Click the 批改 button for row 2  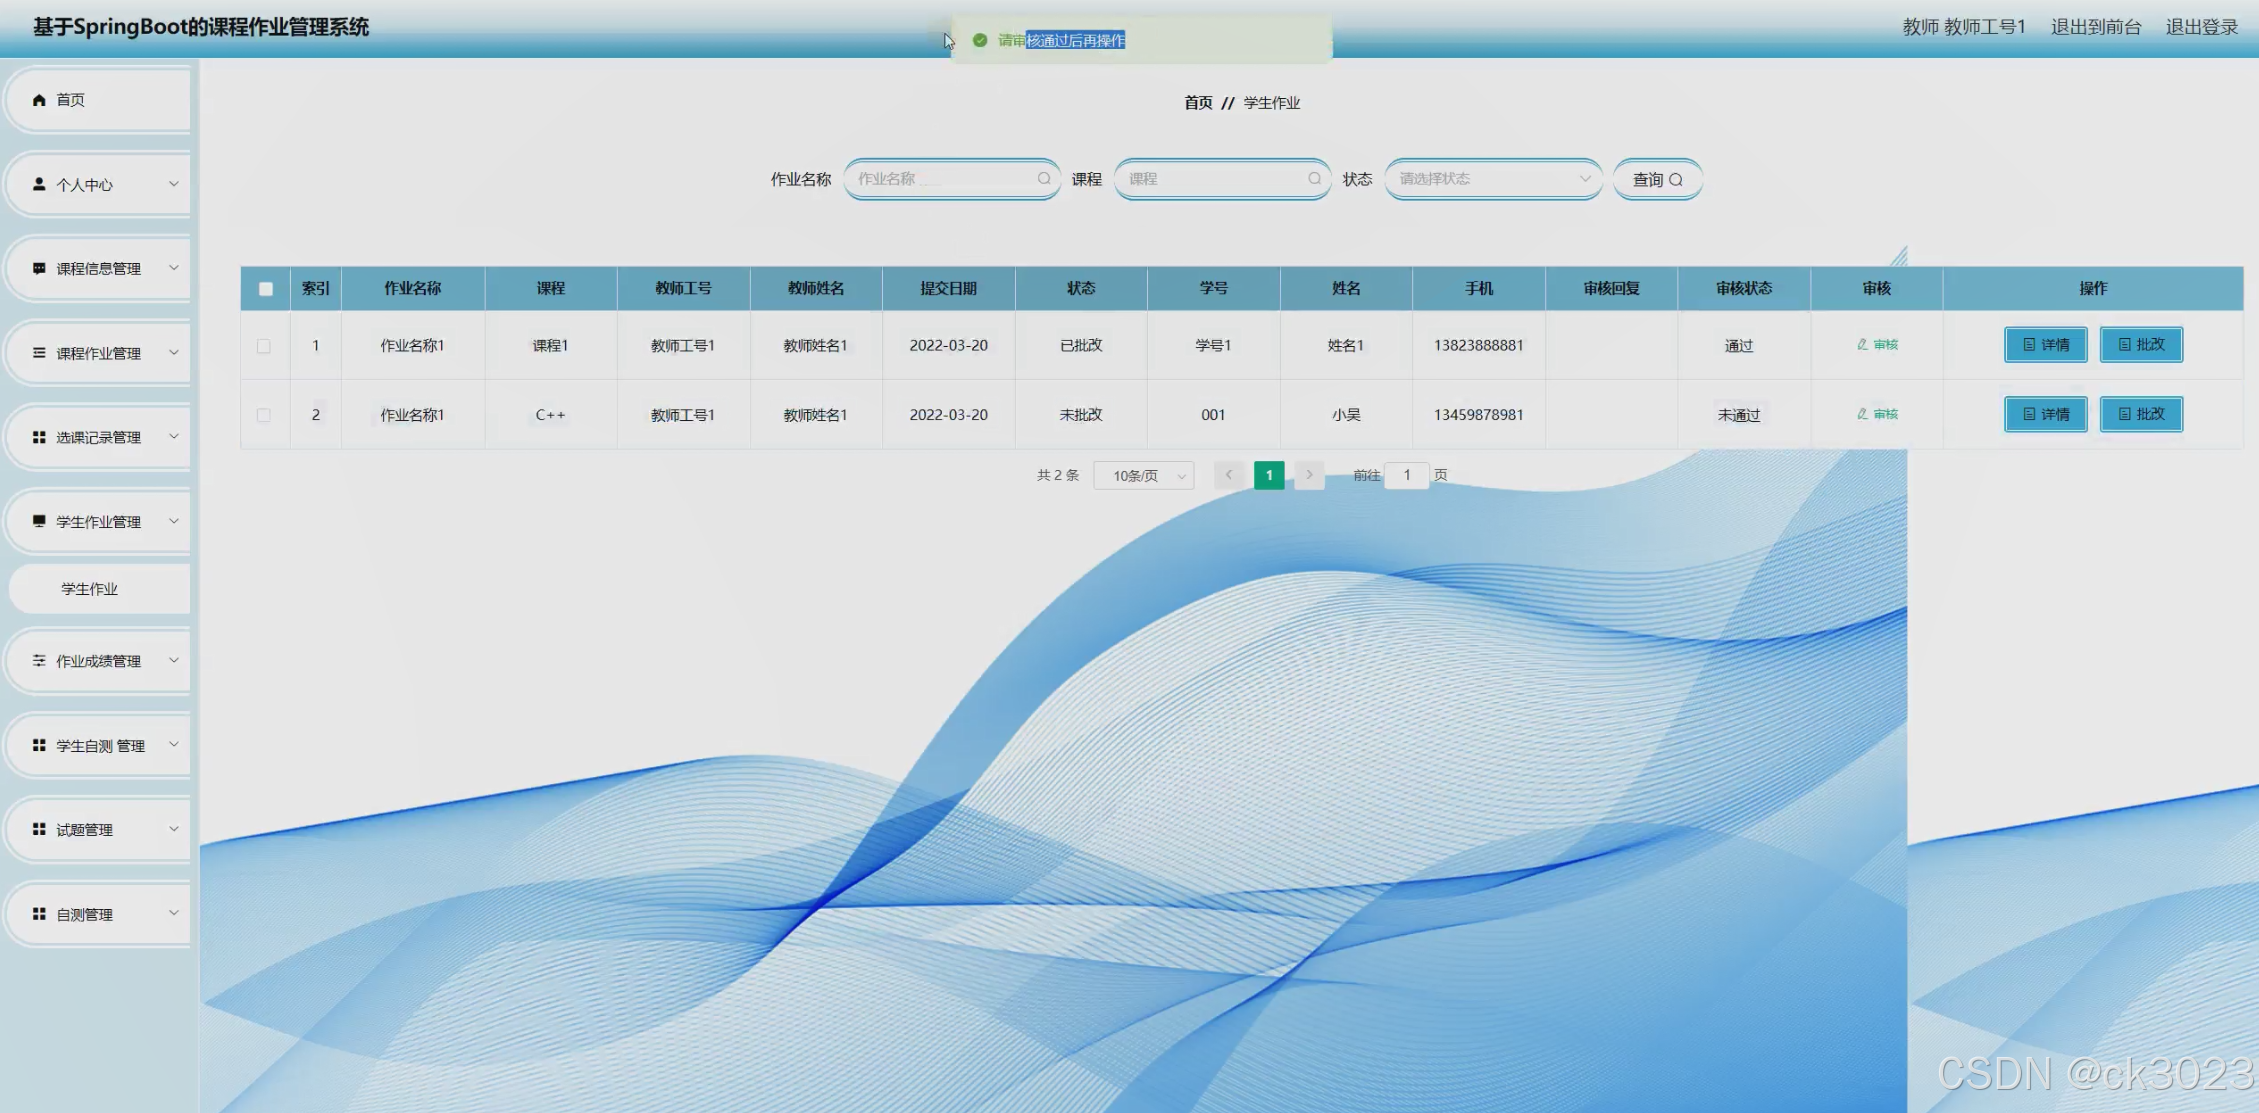(x=2141, y=414)
